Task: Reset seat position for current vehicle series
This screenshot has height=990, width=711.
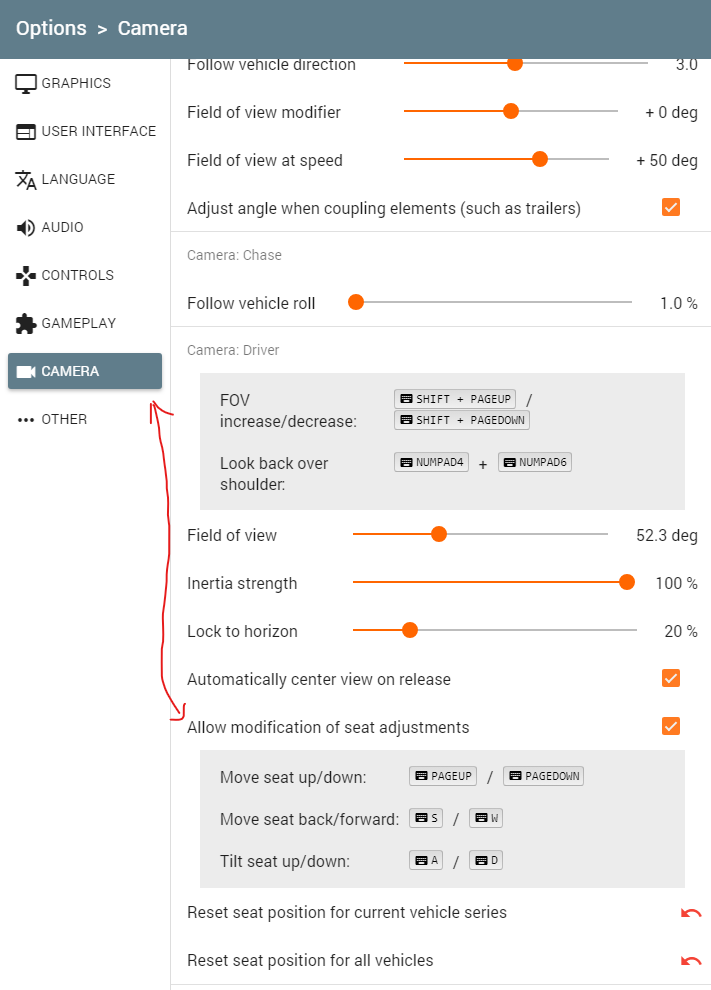Action: click(690, 913)
